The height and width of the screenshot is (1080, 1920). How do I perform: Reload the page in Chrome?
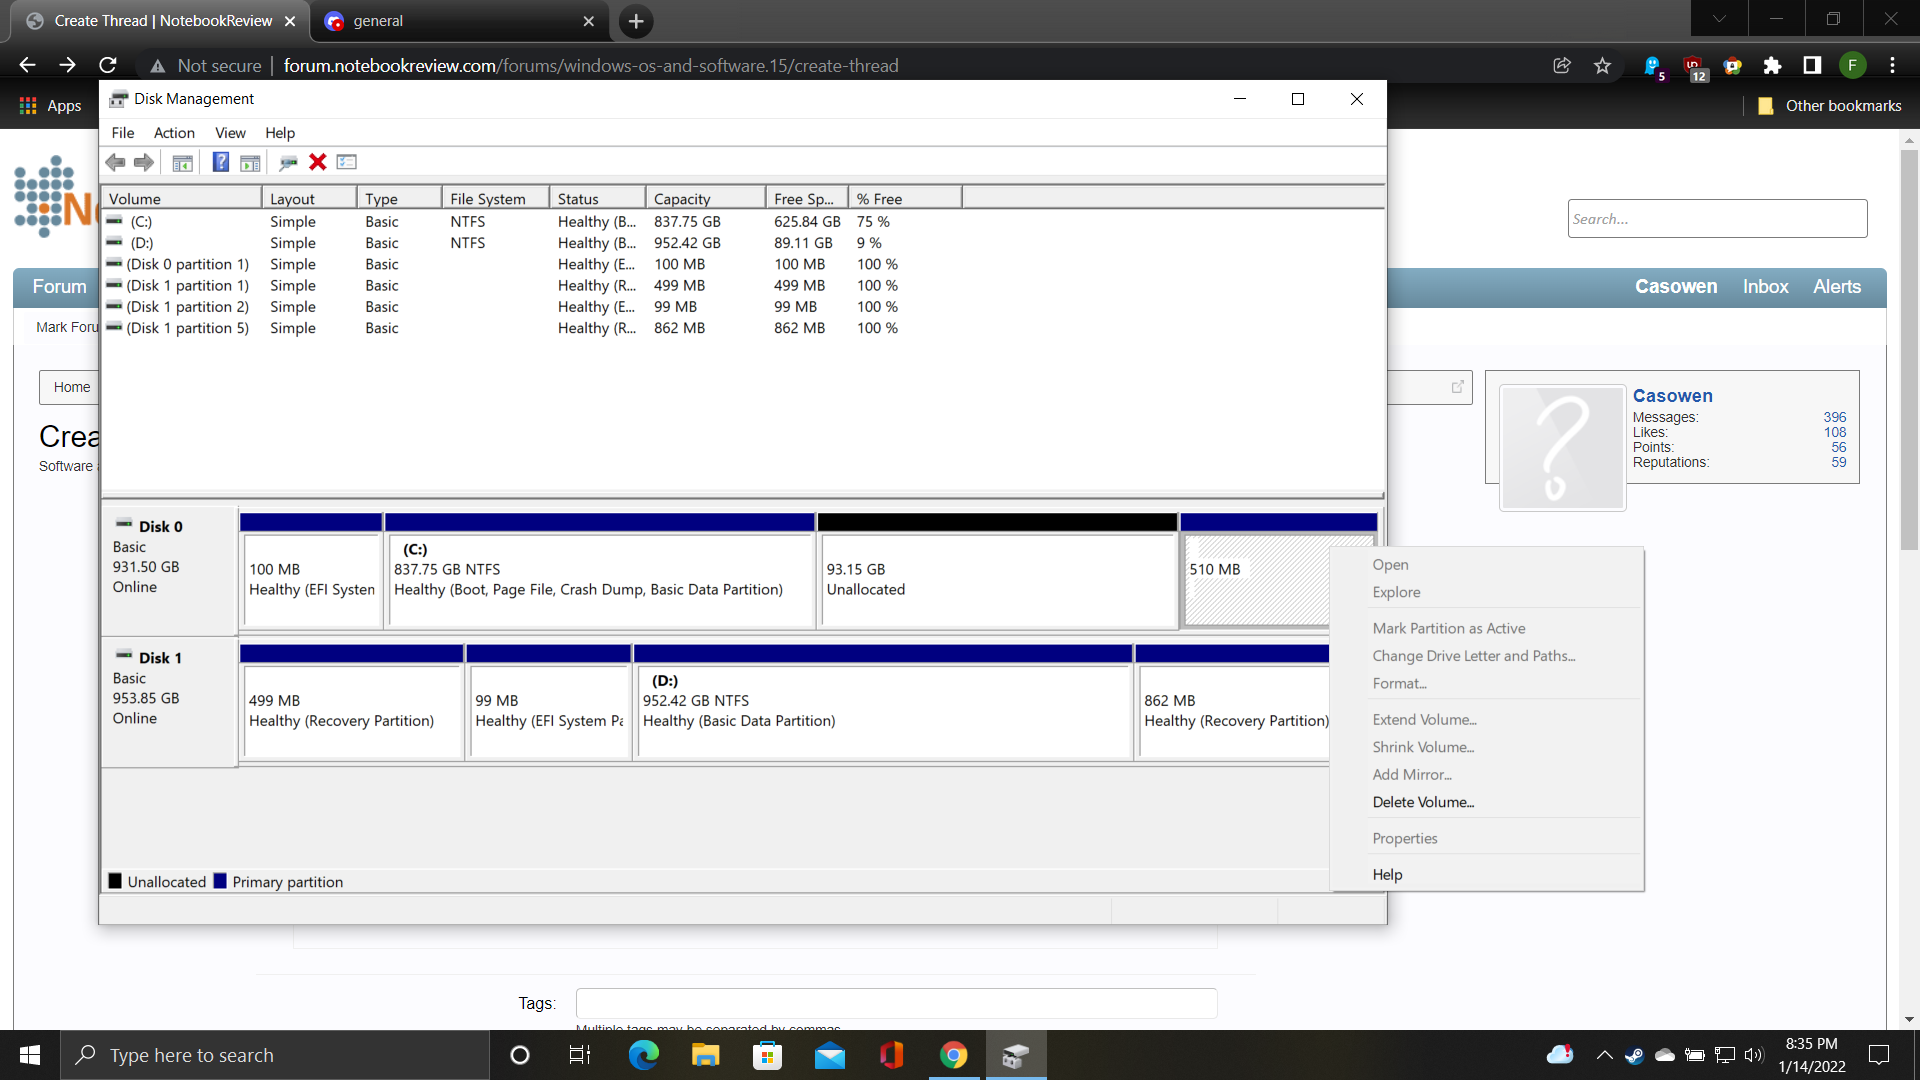click(x=108, y=65)
